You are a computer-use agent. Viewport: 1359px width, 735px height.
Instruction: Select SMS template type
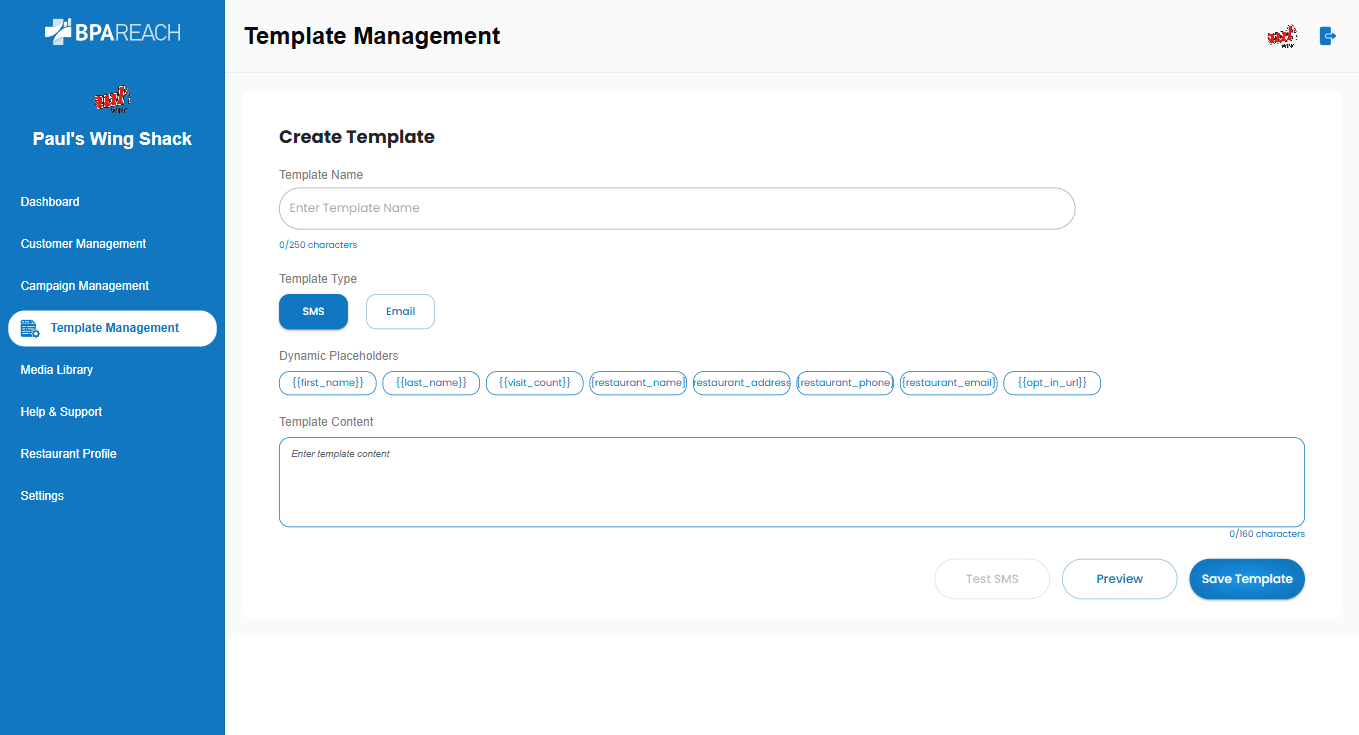click(313, 311)
